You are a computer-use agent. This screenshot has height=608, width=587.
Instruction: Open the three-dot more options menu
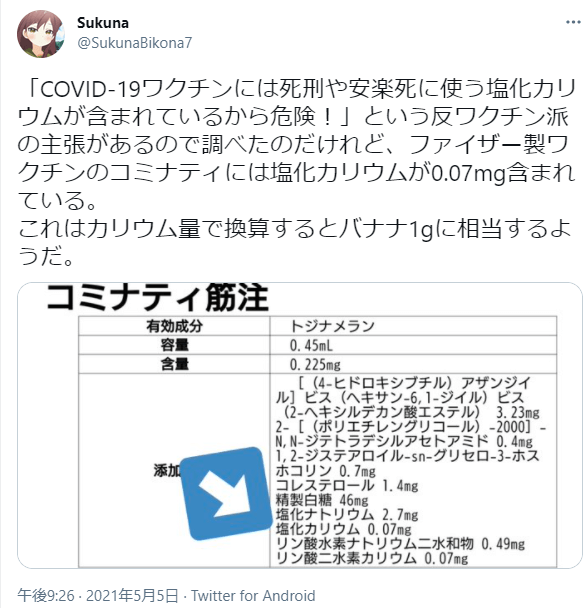point(573,22)
